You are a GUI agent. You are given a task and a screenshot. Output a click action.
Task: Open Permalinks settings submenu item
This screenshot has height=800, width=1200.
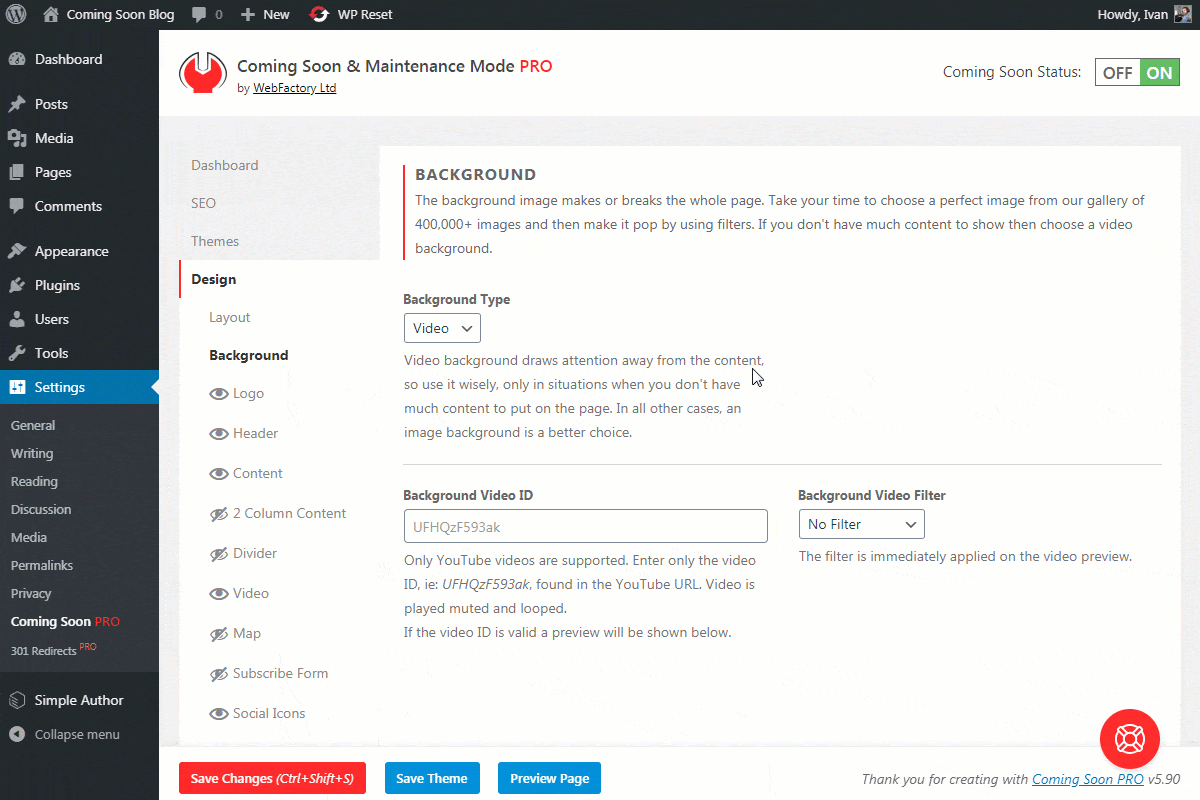(42, 565)
